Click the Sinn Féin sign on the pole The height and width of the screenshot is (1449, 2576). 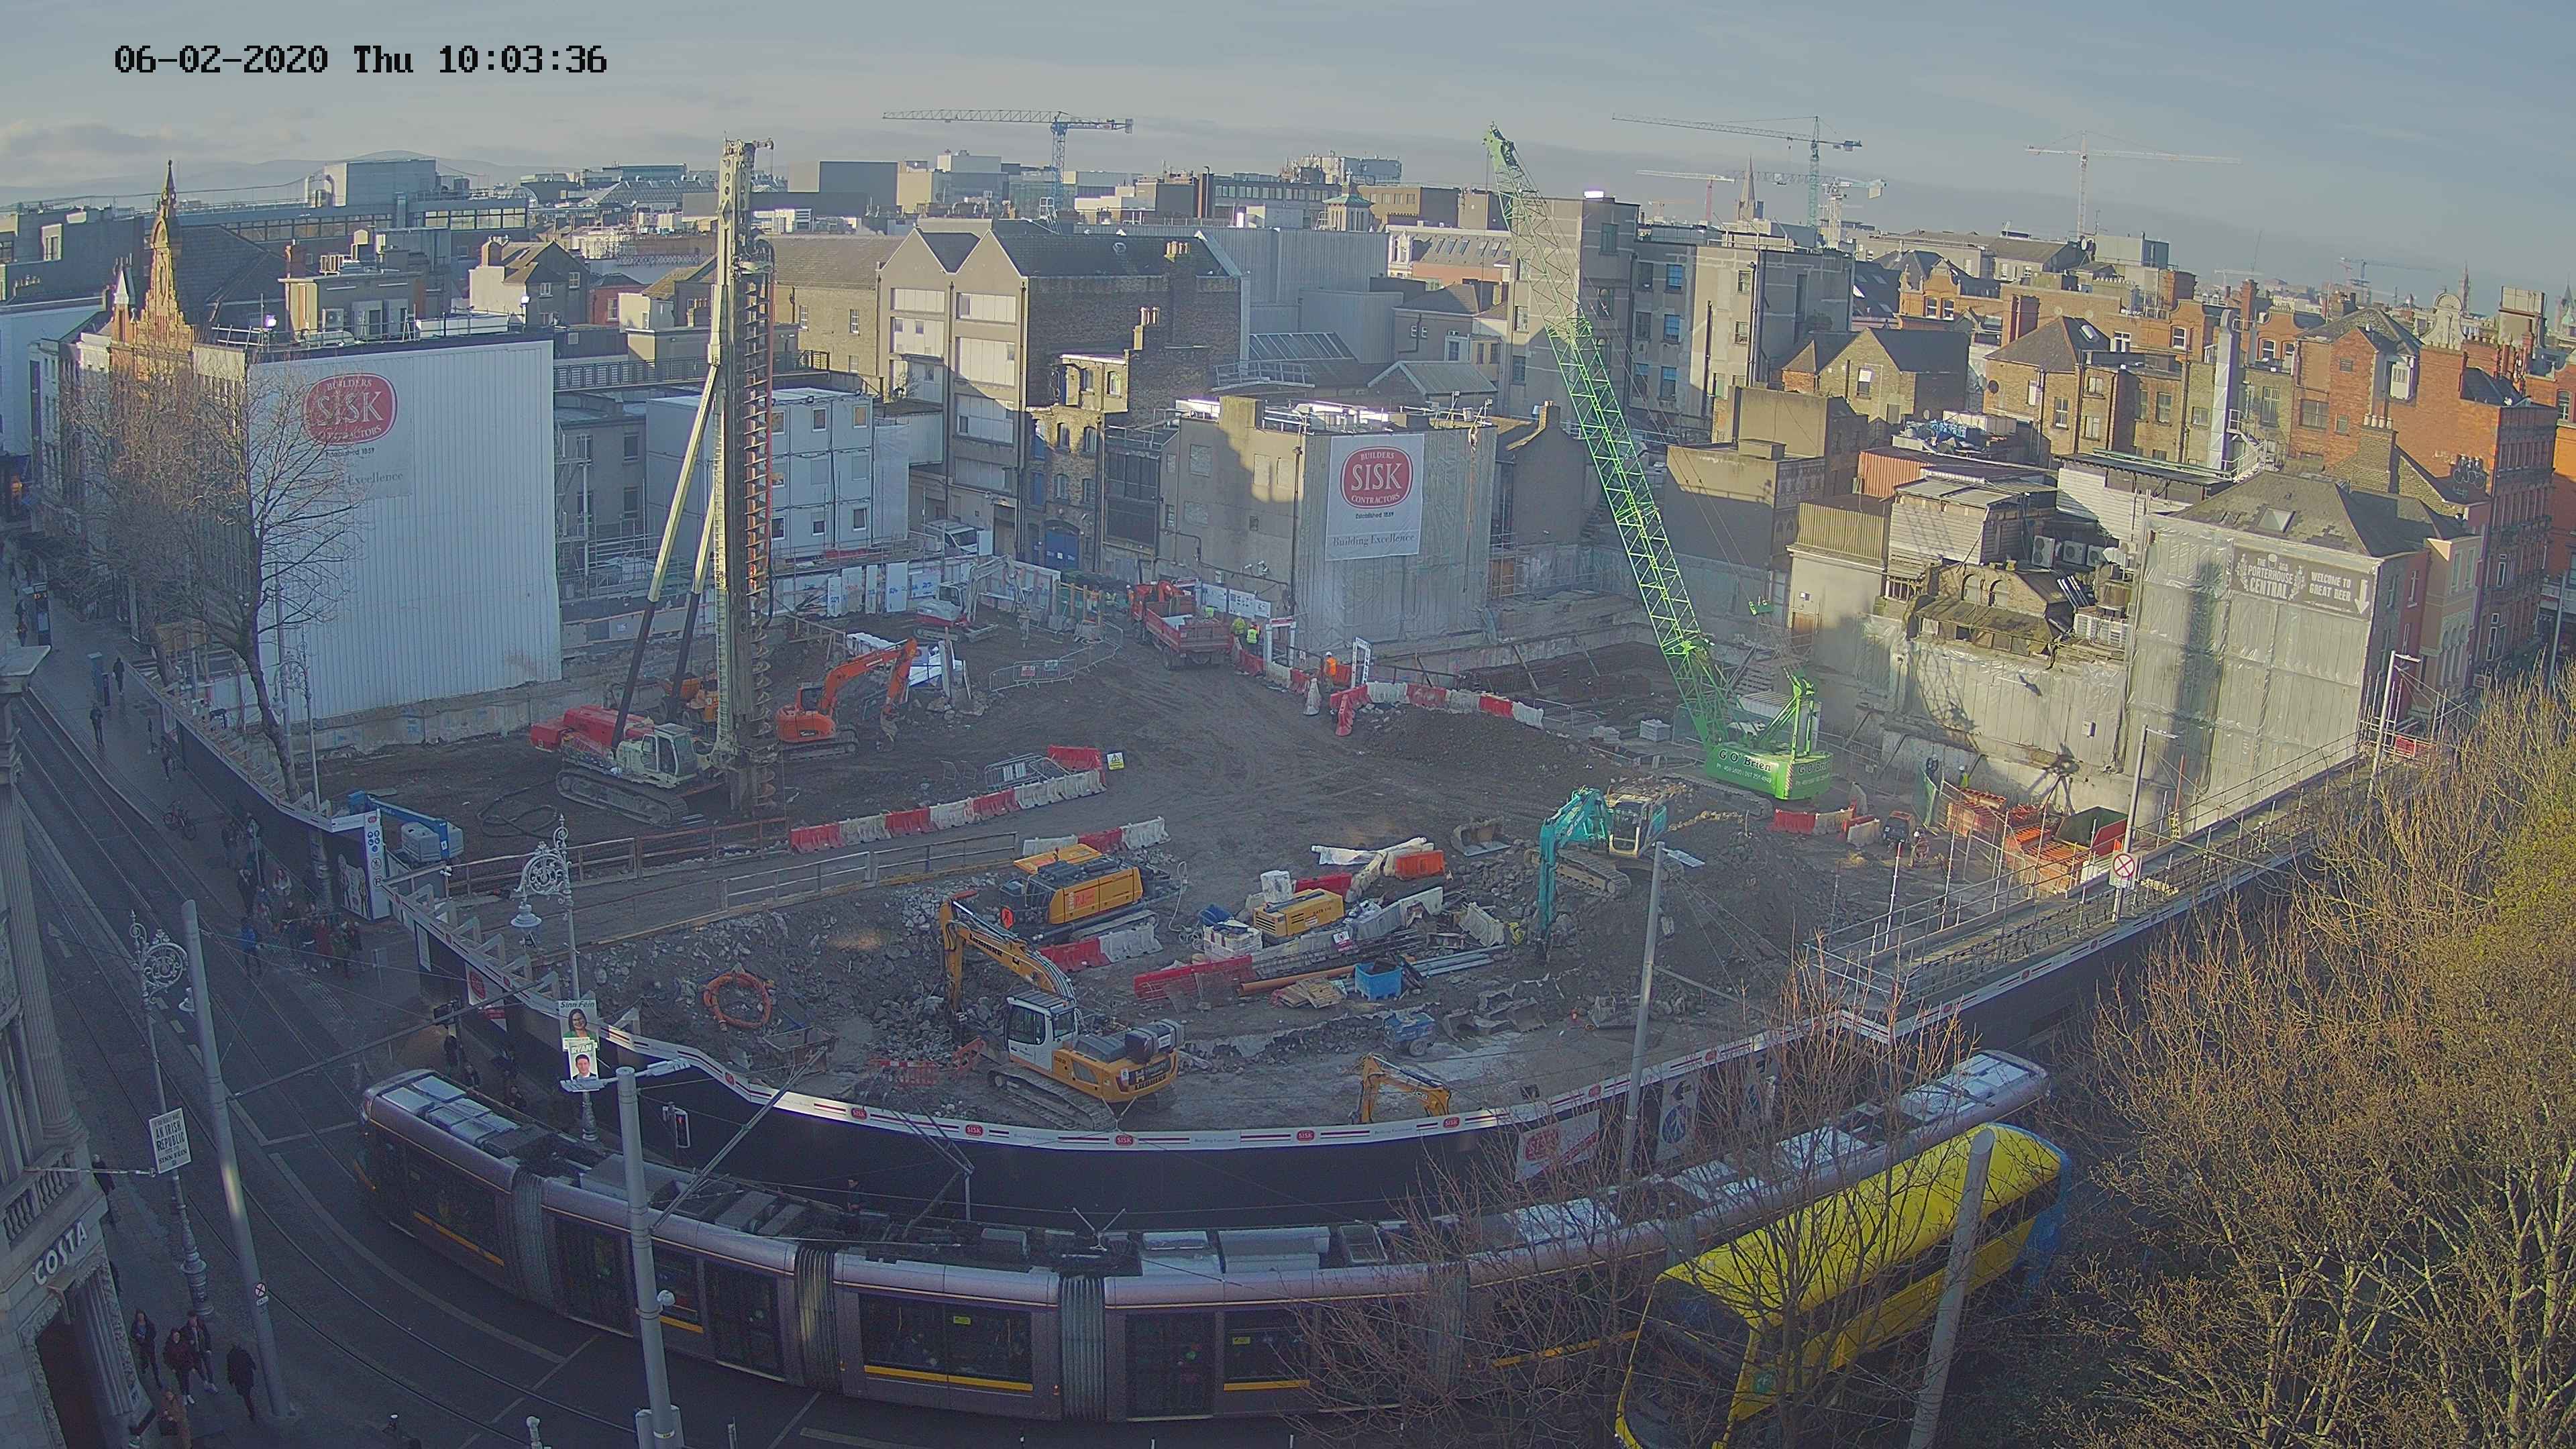[169, 1140]
